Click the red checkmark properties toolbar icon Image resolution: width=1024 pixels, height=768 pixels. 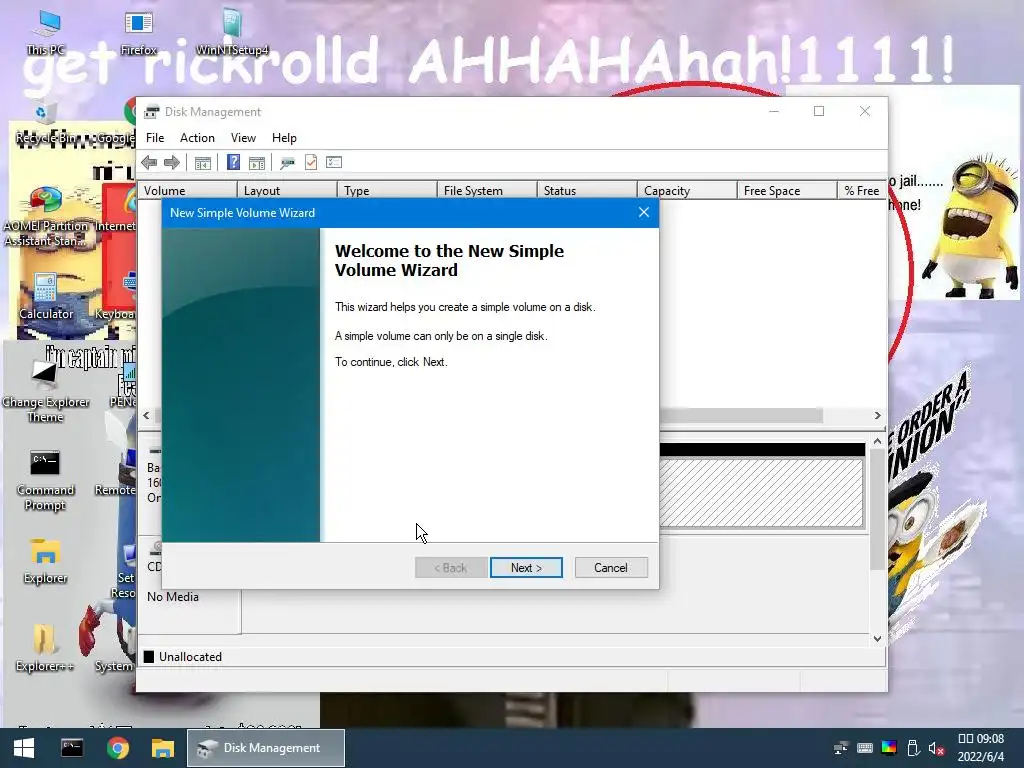(x=311, y=162)
